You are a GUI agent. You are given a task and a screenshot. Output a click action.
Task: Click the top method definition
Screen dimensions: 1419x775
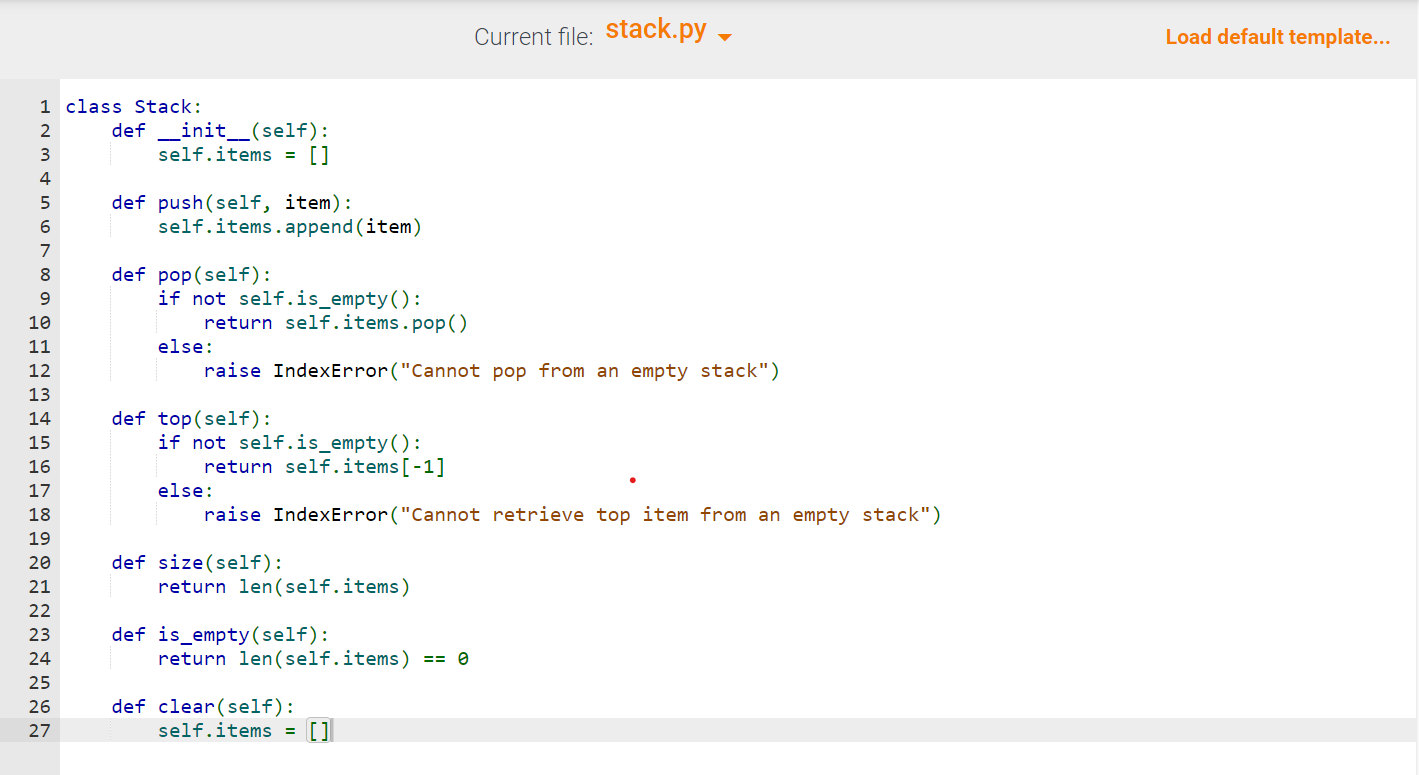[190, 418]
